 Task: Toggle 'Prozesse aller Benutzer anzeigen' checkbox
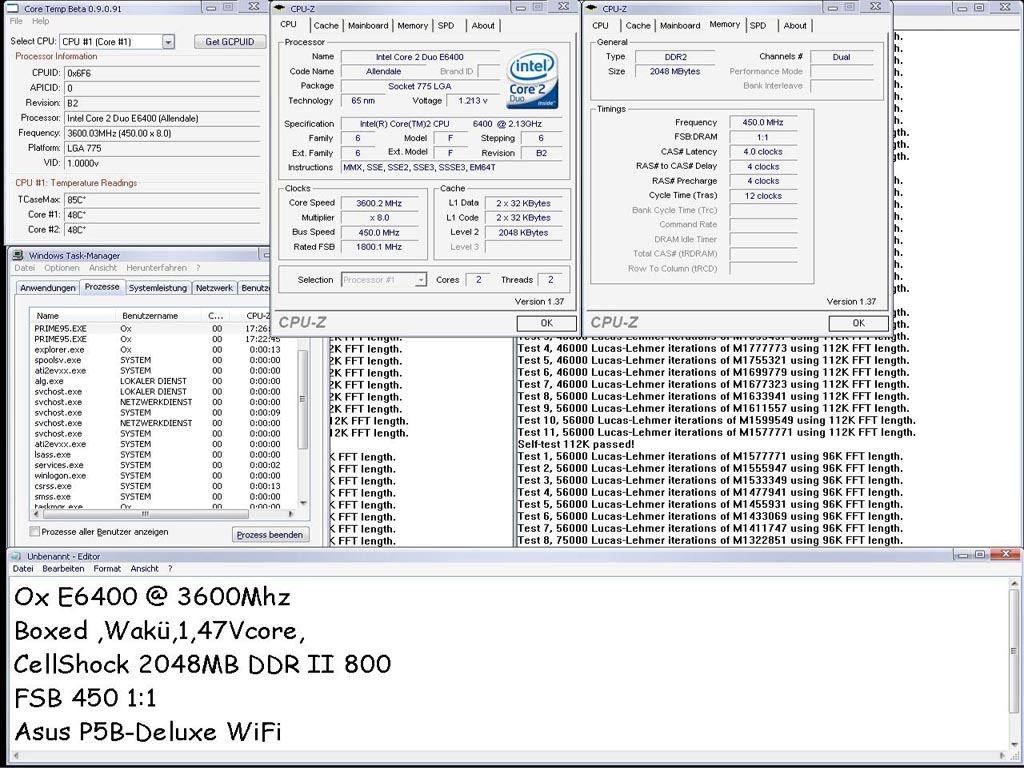(x=35, y=532)
